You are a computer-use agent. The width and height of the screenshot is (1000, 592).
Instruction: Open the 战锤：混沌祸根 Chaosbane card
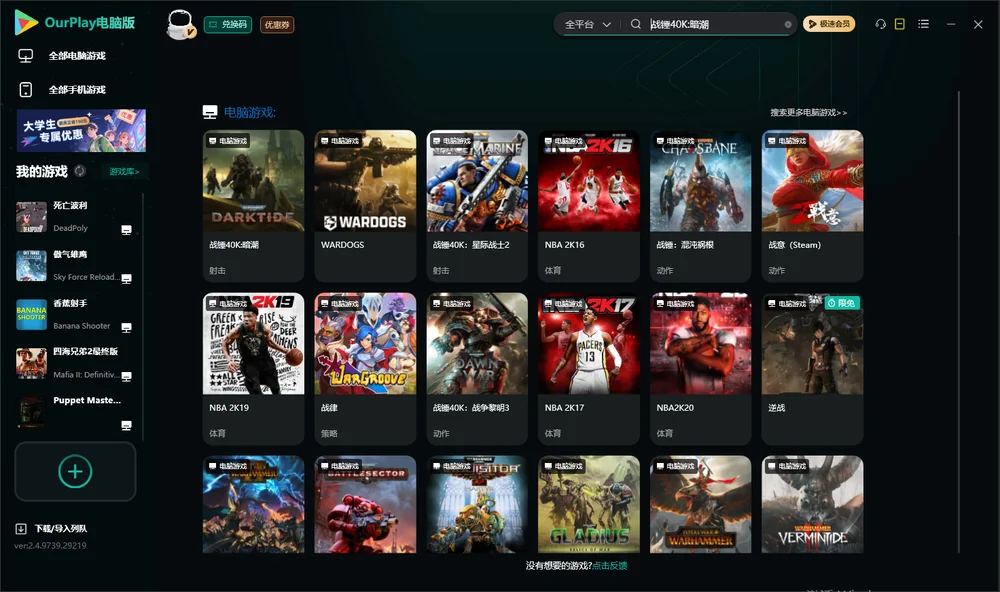(700, 205)
